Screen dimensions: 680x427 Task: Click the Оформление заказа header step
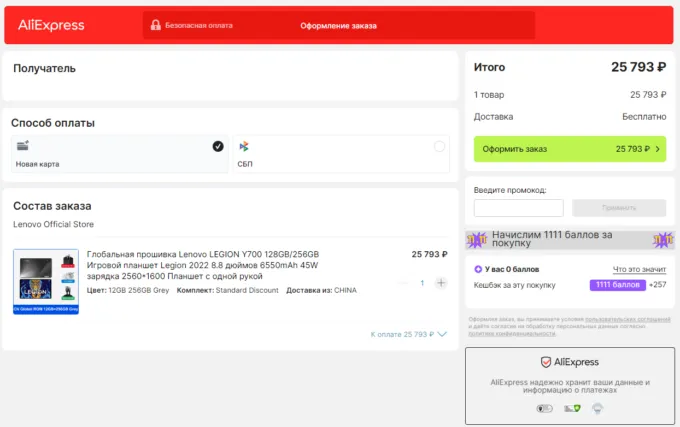(x=338, y=26)
